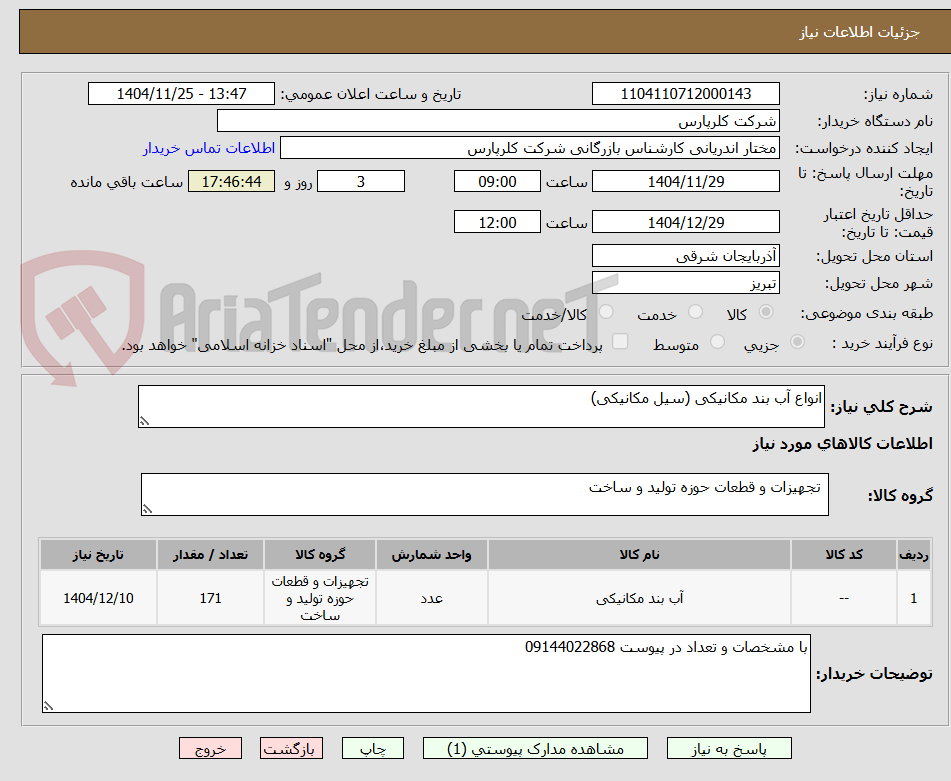951x781 pixels.
Task: Click the کد کالا column header
Action: click(844, 554)
